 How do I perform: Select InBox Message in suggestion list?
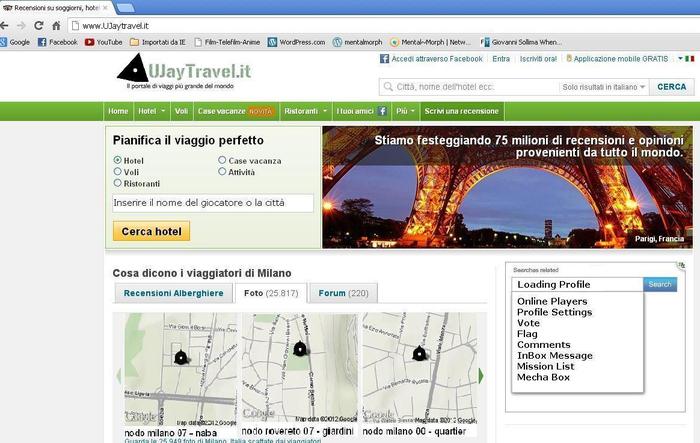tap(555, 355)
